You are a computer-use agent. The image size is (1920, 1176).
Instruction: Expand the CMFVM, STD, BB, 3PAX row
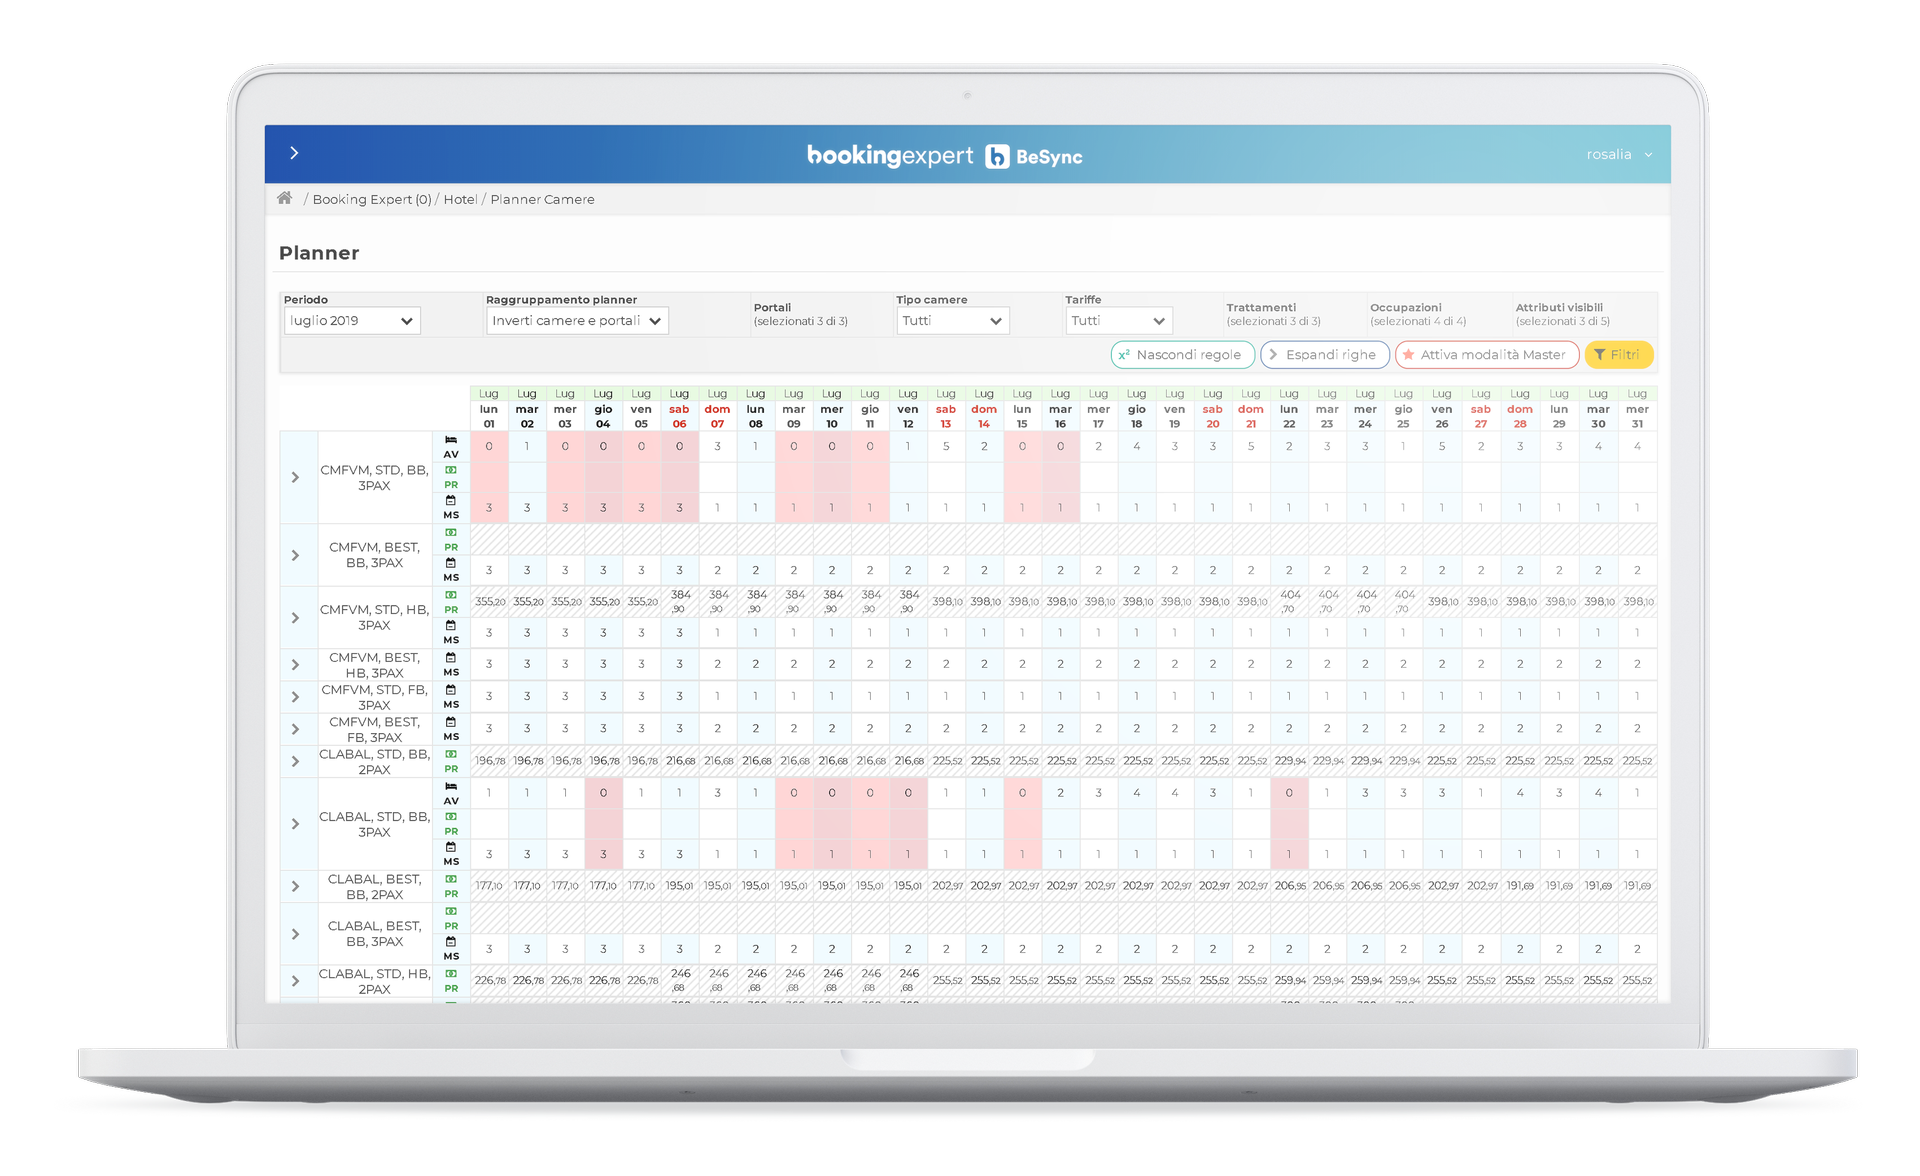click(x=296, y=477)
